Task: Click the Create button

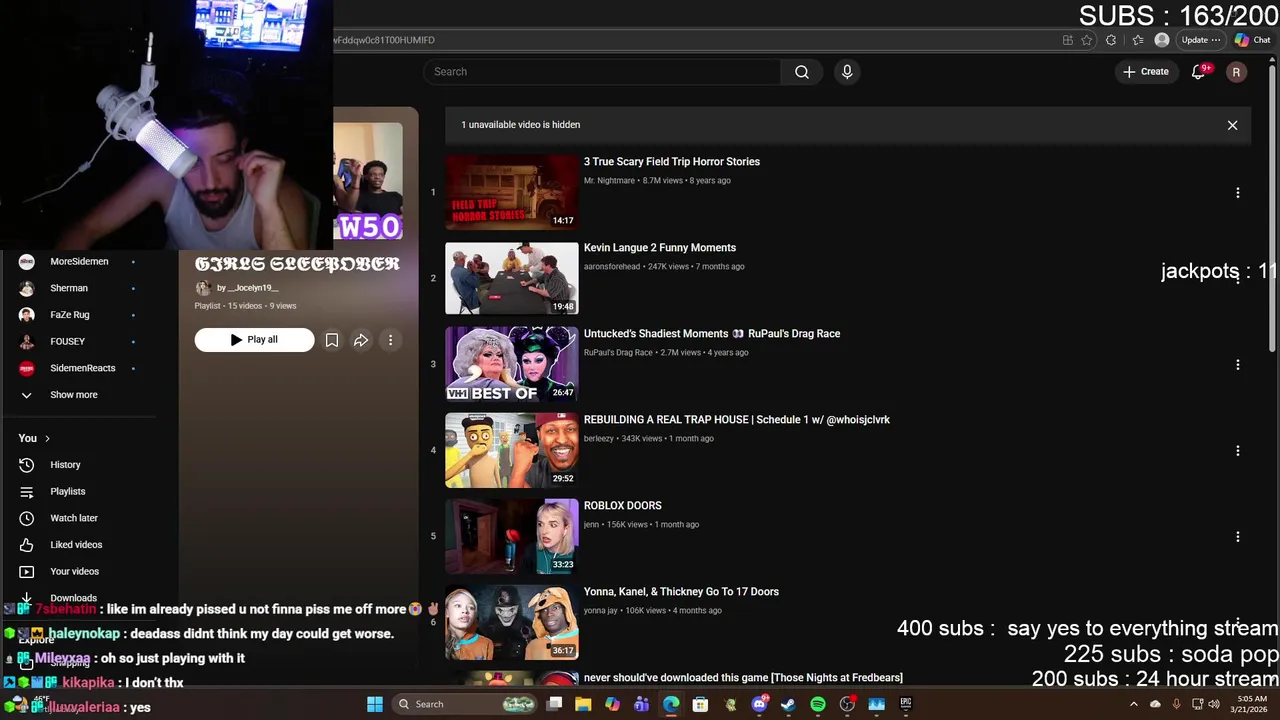Action: tap(1146, 72)
